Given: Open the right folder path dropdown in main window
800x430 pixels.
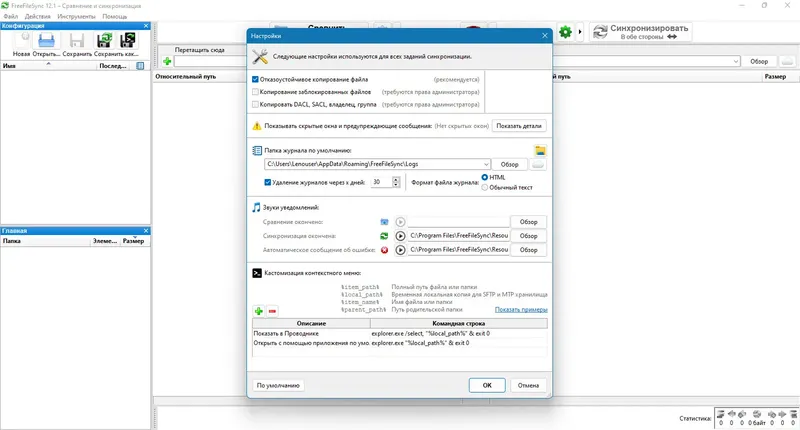Looking at the screenshot, I should pos(736,61).
